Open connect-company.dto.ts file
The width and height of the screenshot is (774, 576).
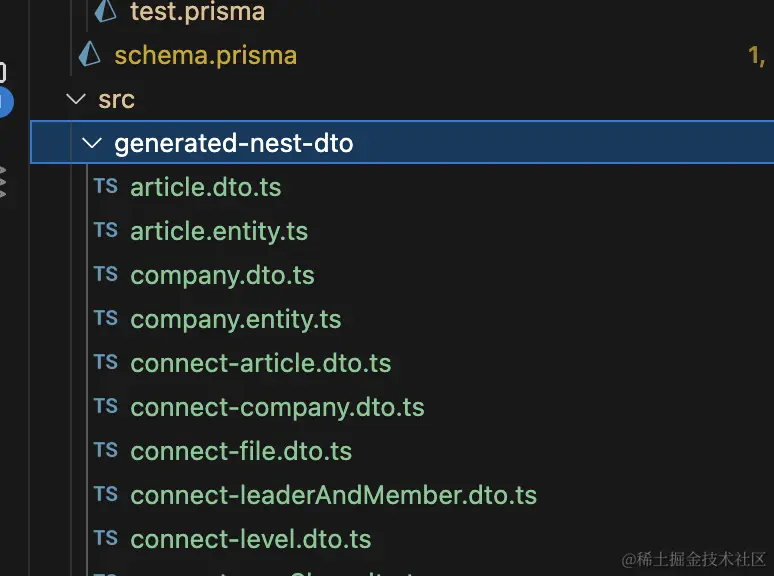pos(277,408)
